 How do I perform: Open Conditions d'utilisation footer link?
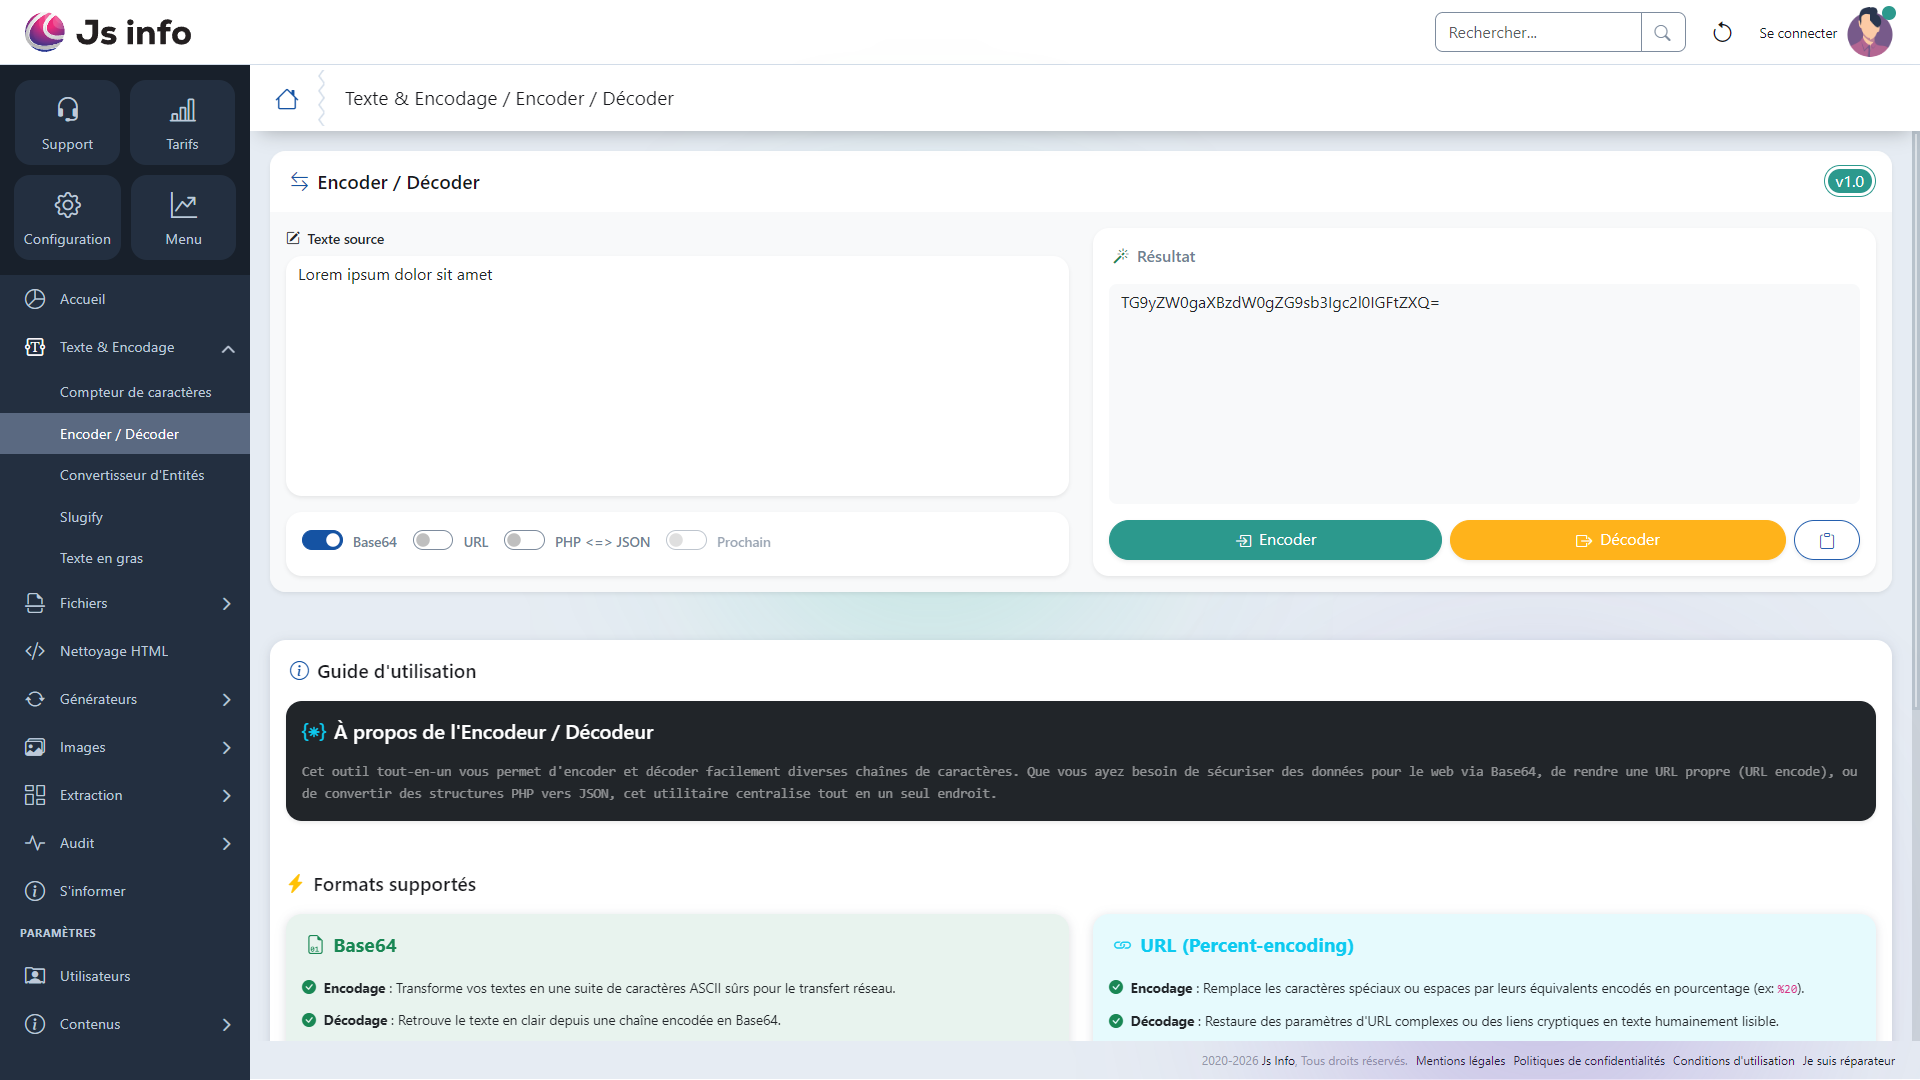point(1734,1061)
